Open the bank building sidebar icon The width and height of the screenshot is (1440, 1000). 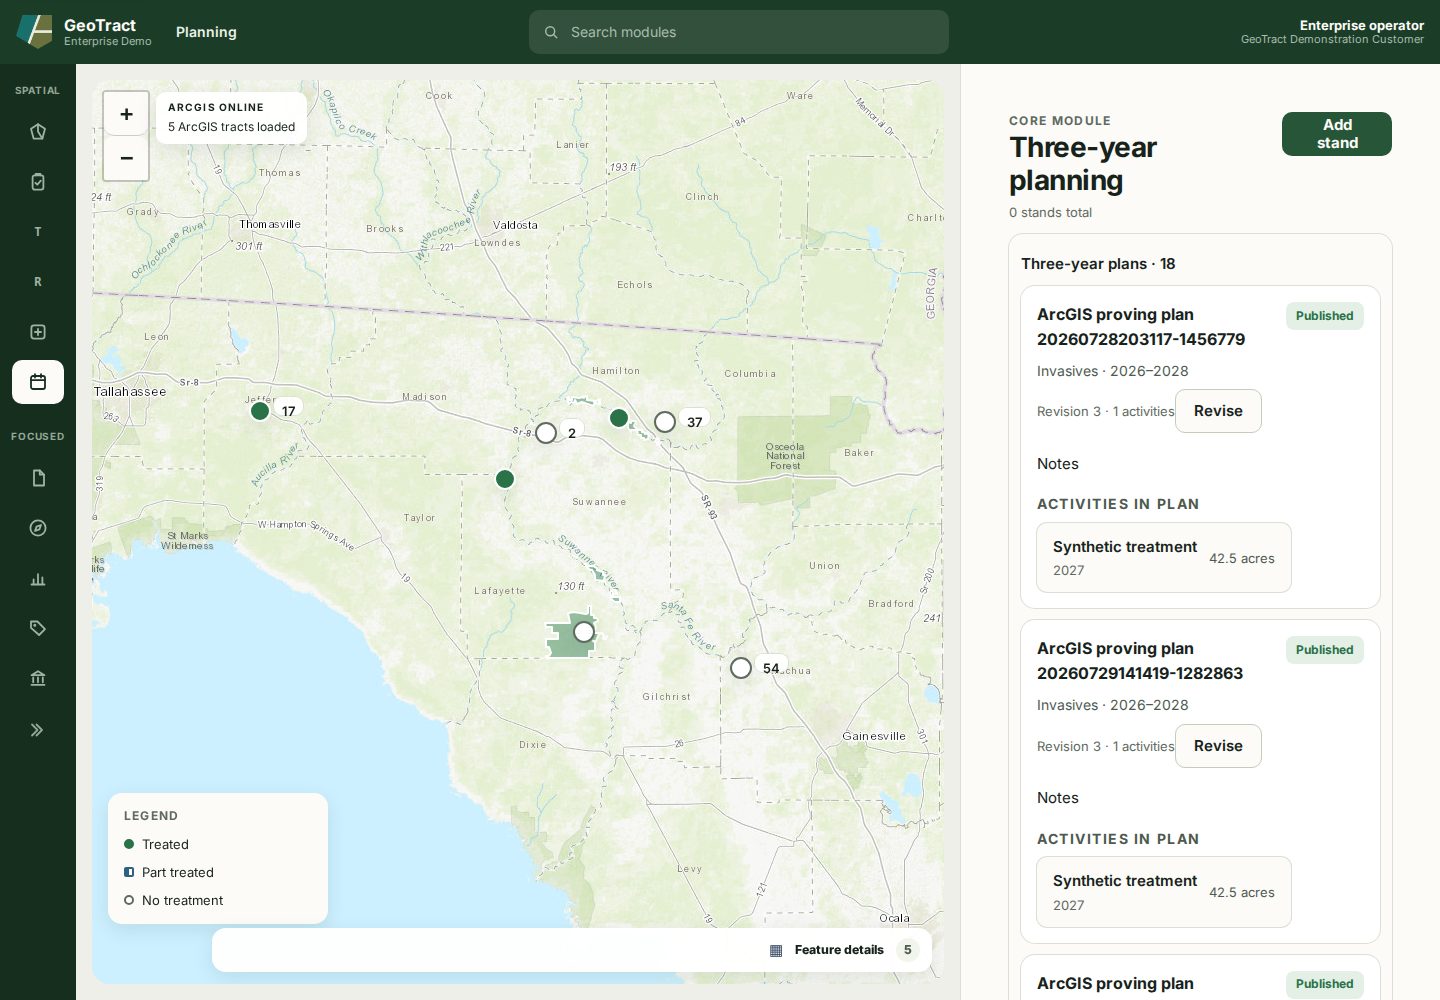[x=38, y=678]
